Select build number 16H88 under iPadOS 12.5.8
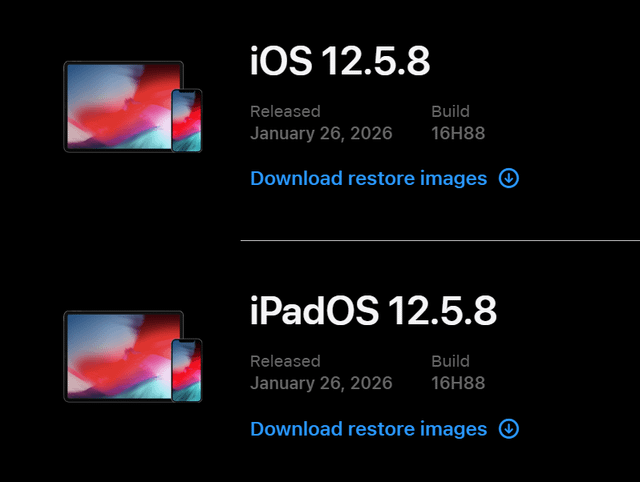Image resolution: width=640 pixels, height=482 pixels. (458, 383)
